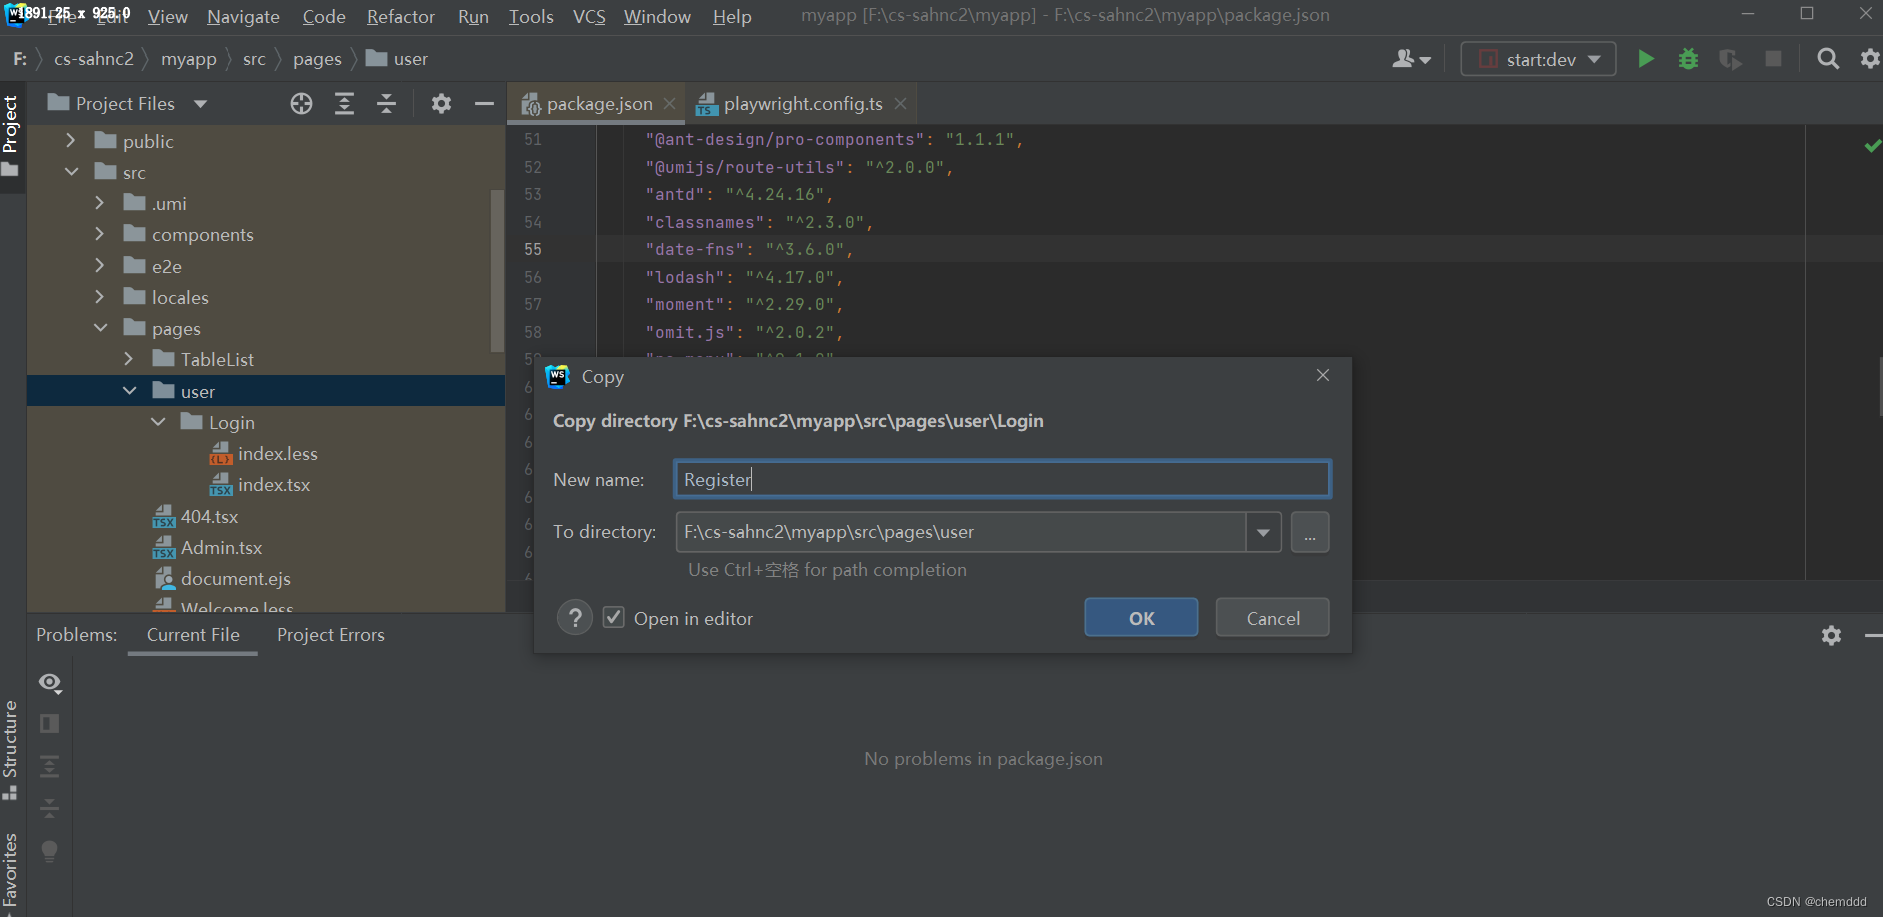Viewport: 1883px width, 917px height.
Task: Click the myapp breadcrumb
Action: coord(189,59)
